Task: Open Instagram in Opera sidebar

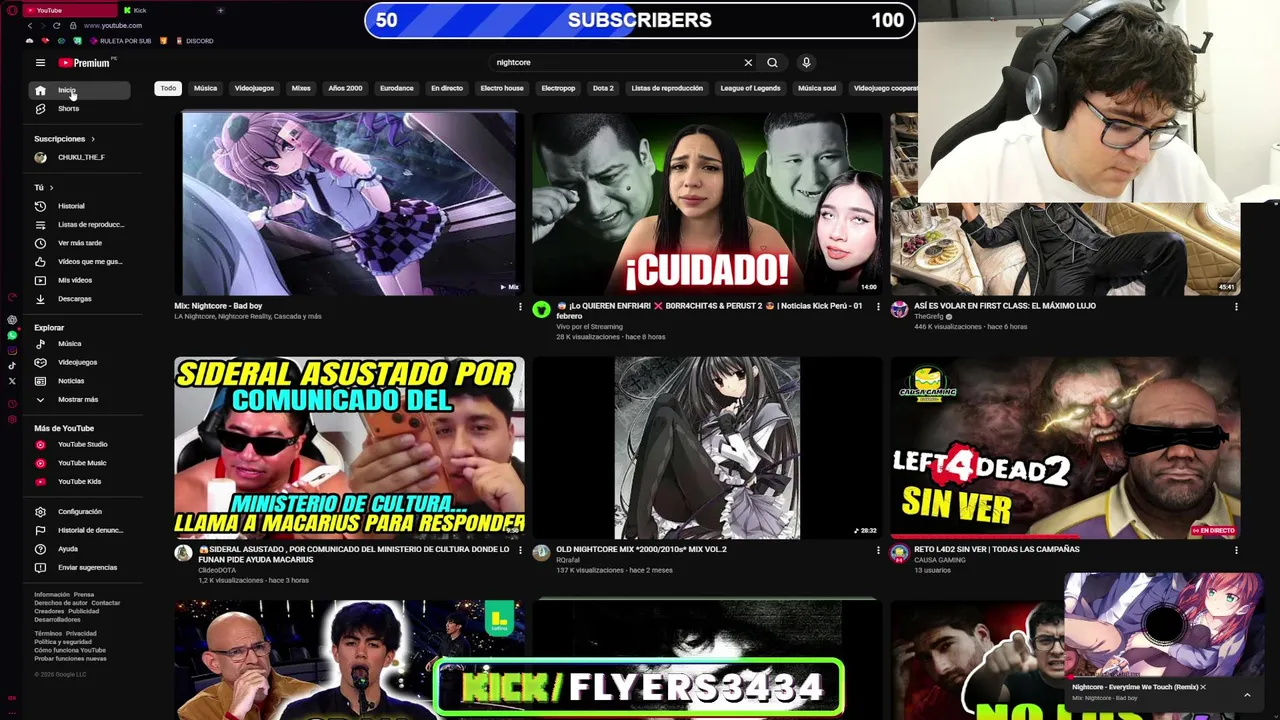Action: tap(12, 350)
